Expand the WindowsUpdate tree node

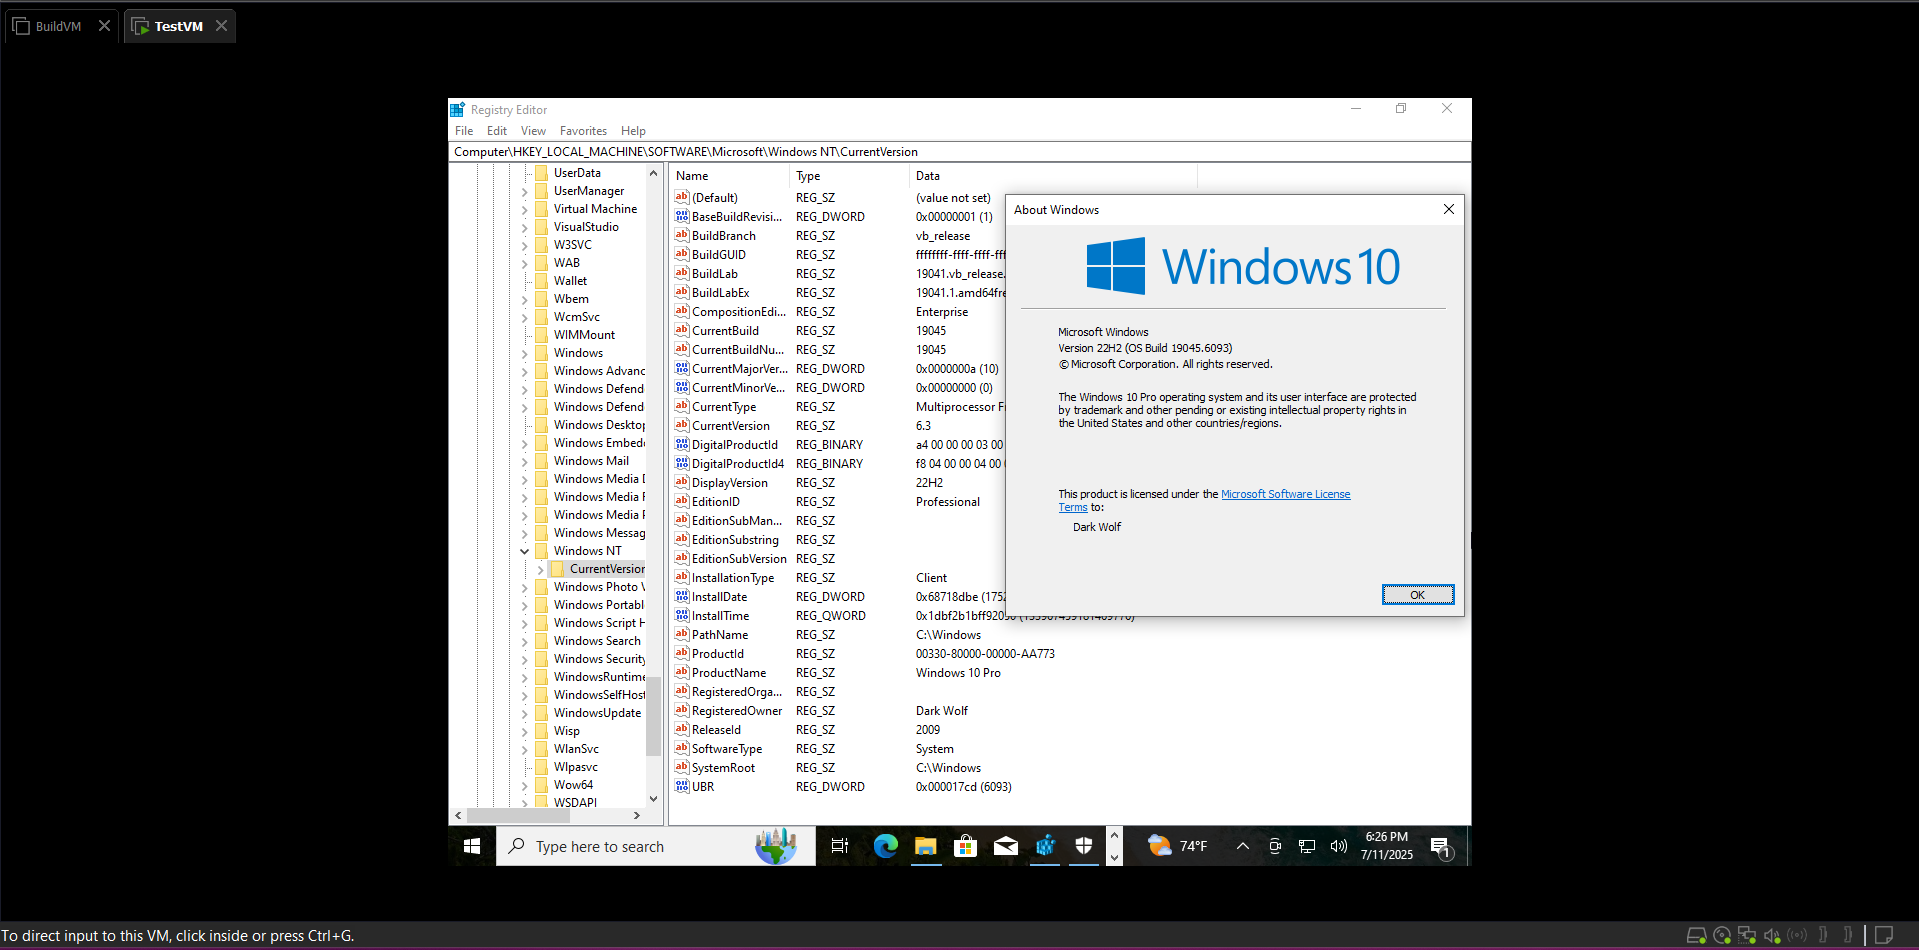pyautogui.click(x=524, y=713)
